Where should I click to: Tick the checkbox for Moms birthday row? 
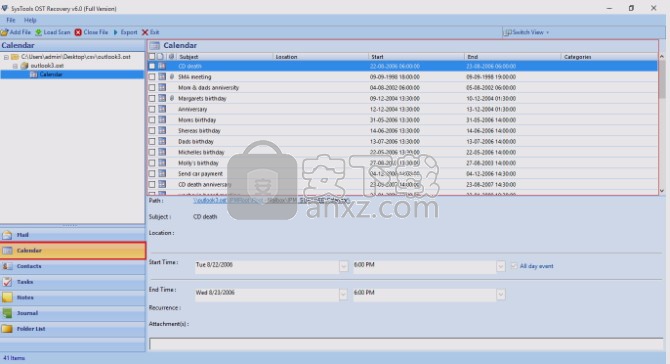pos(152,120)
